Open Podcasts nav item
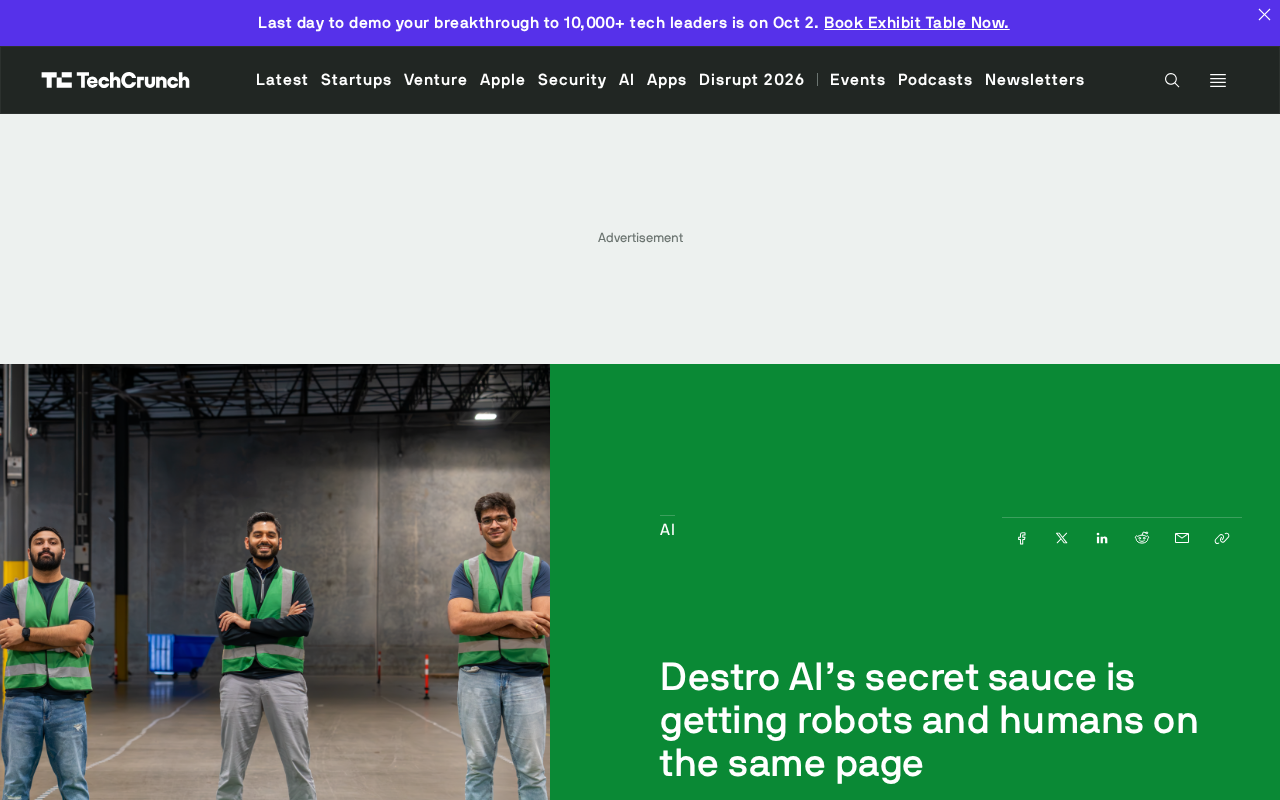The width and height of the screenshot is (1280, 800). (935, 80)
